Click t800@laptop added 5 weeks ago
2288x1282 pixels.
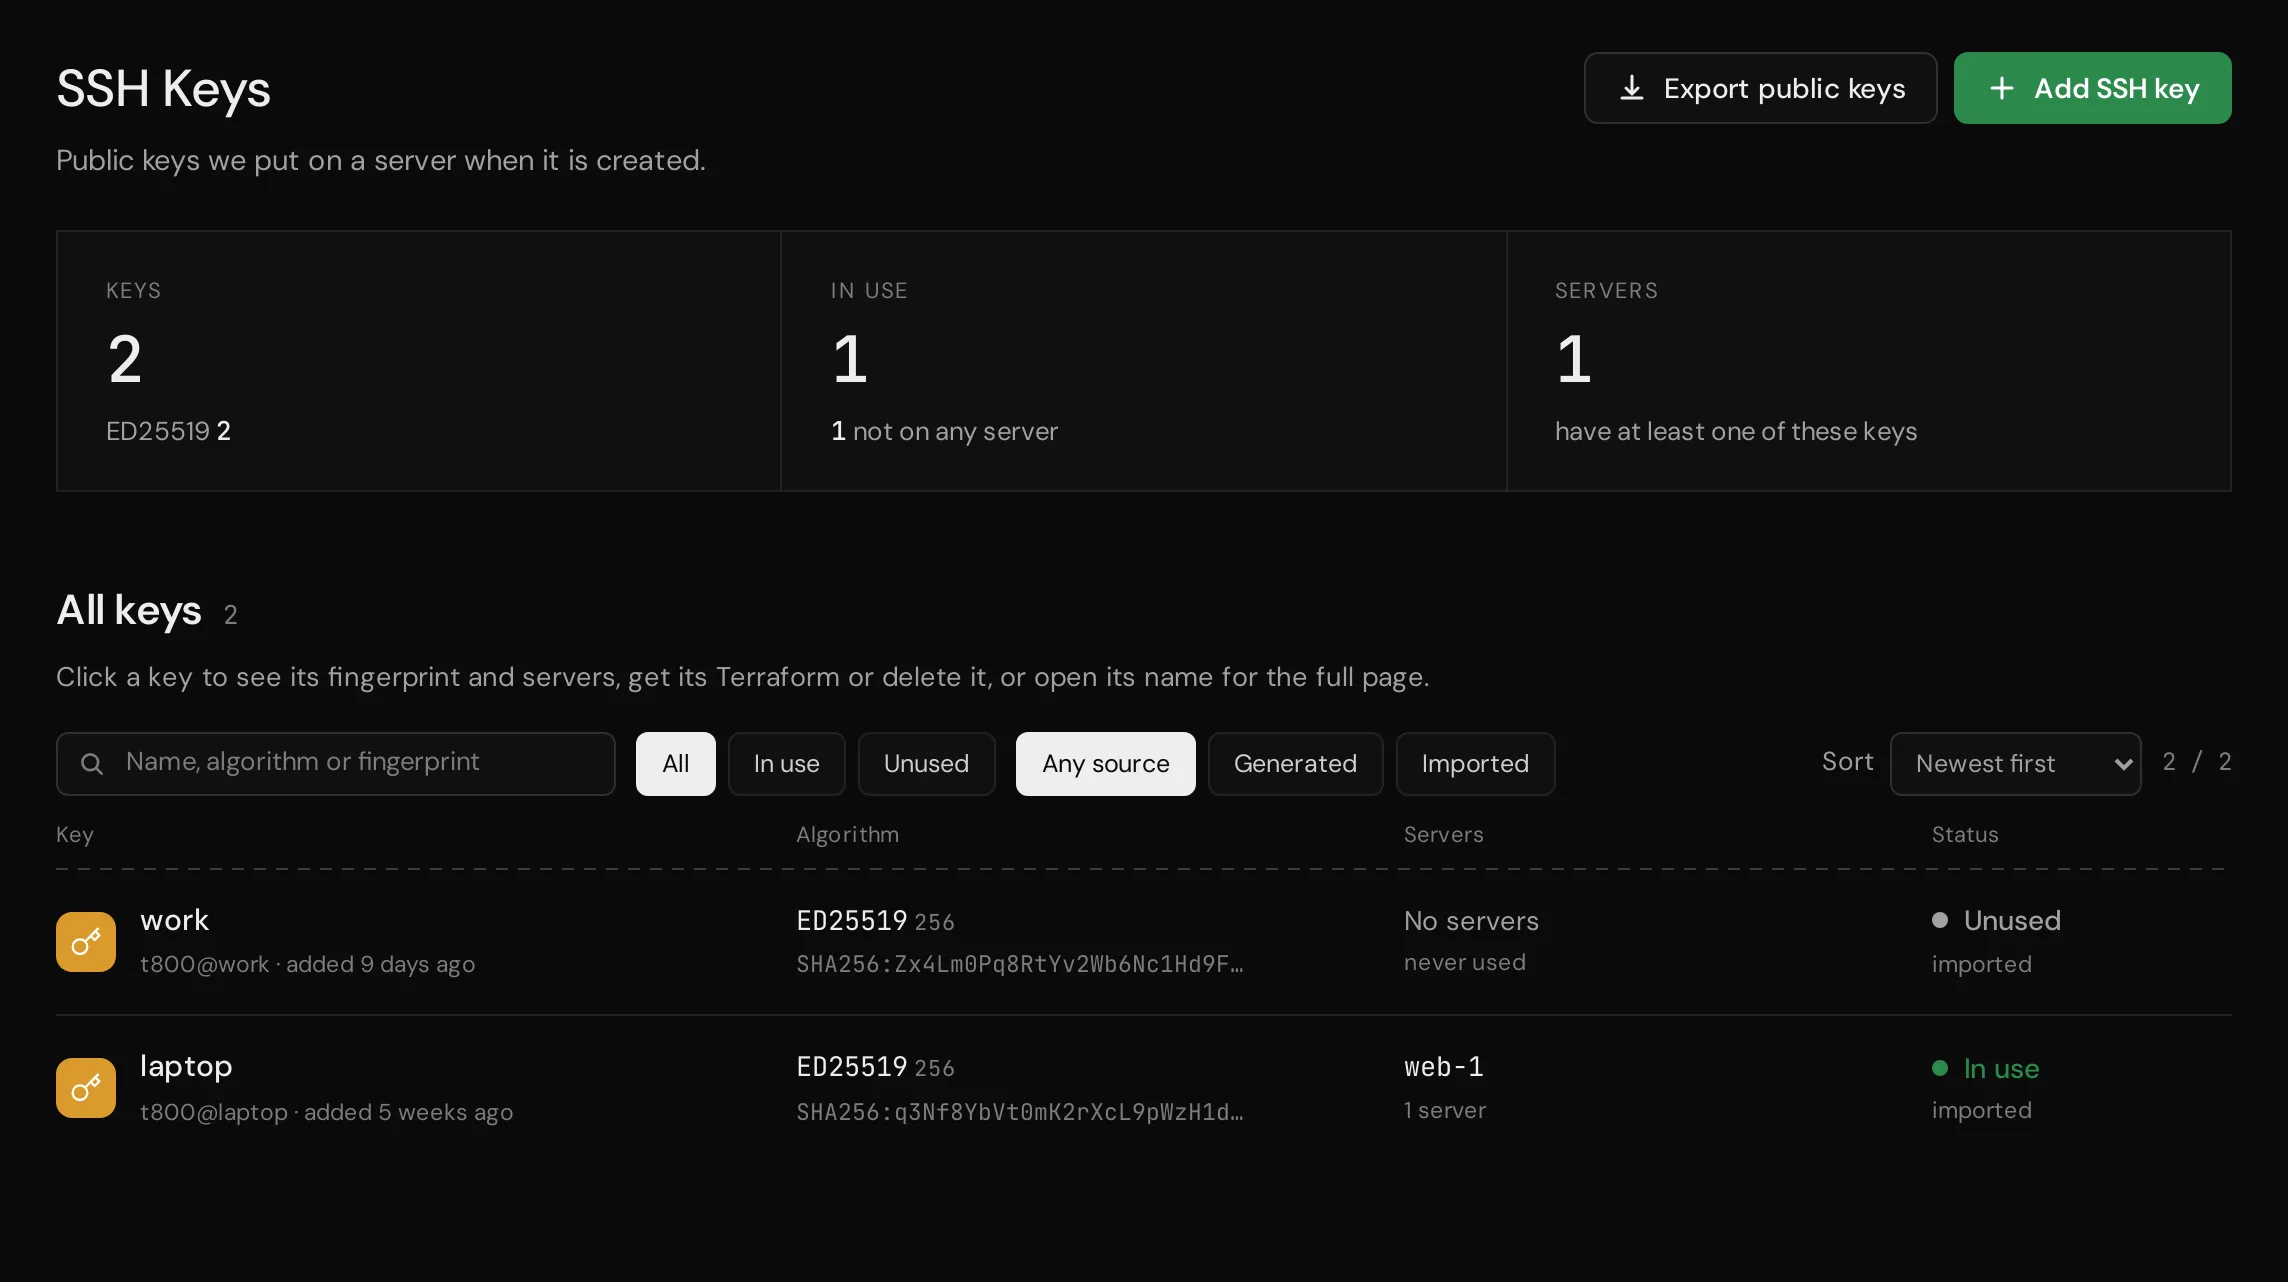(327, 1112)
